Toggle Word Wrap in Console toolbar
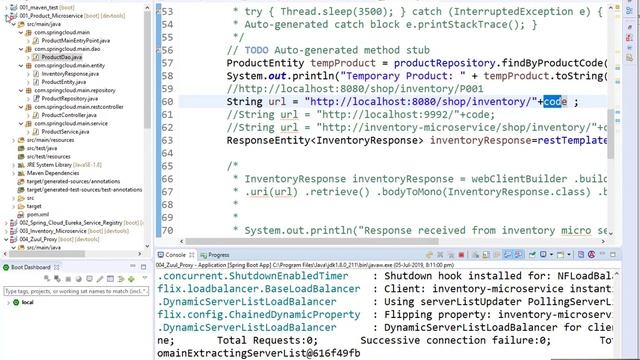The width and height of the screenshot is (640, 360). pyautogui.click(x=496, y=255)
